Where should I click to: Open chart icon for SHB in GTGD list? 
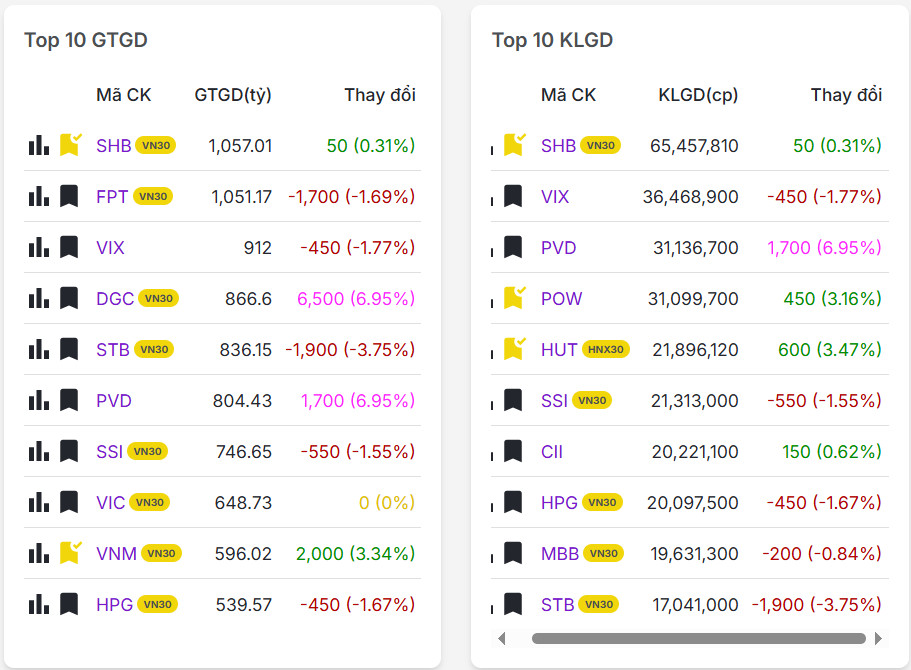pyautogui.click(x=38, y=146)
